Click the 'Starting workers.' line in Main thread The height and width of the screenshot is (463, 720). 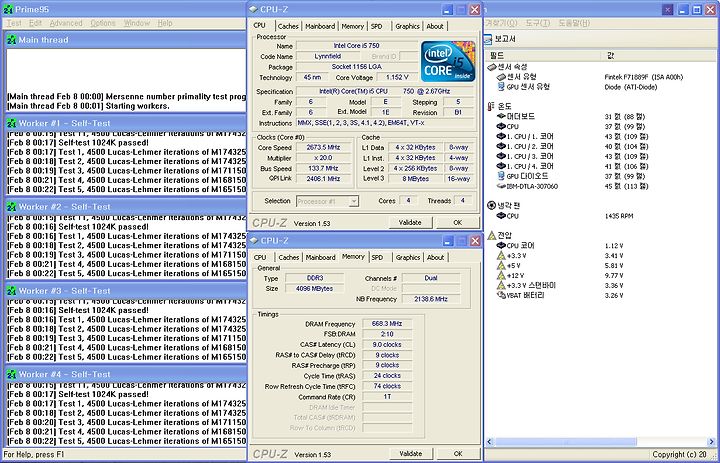[x=88, y=106]
